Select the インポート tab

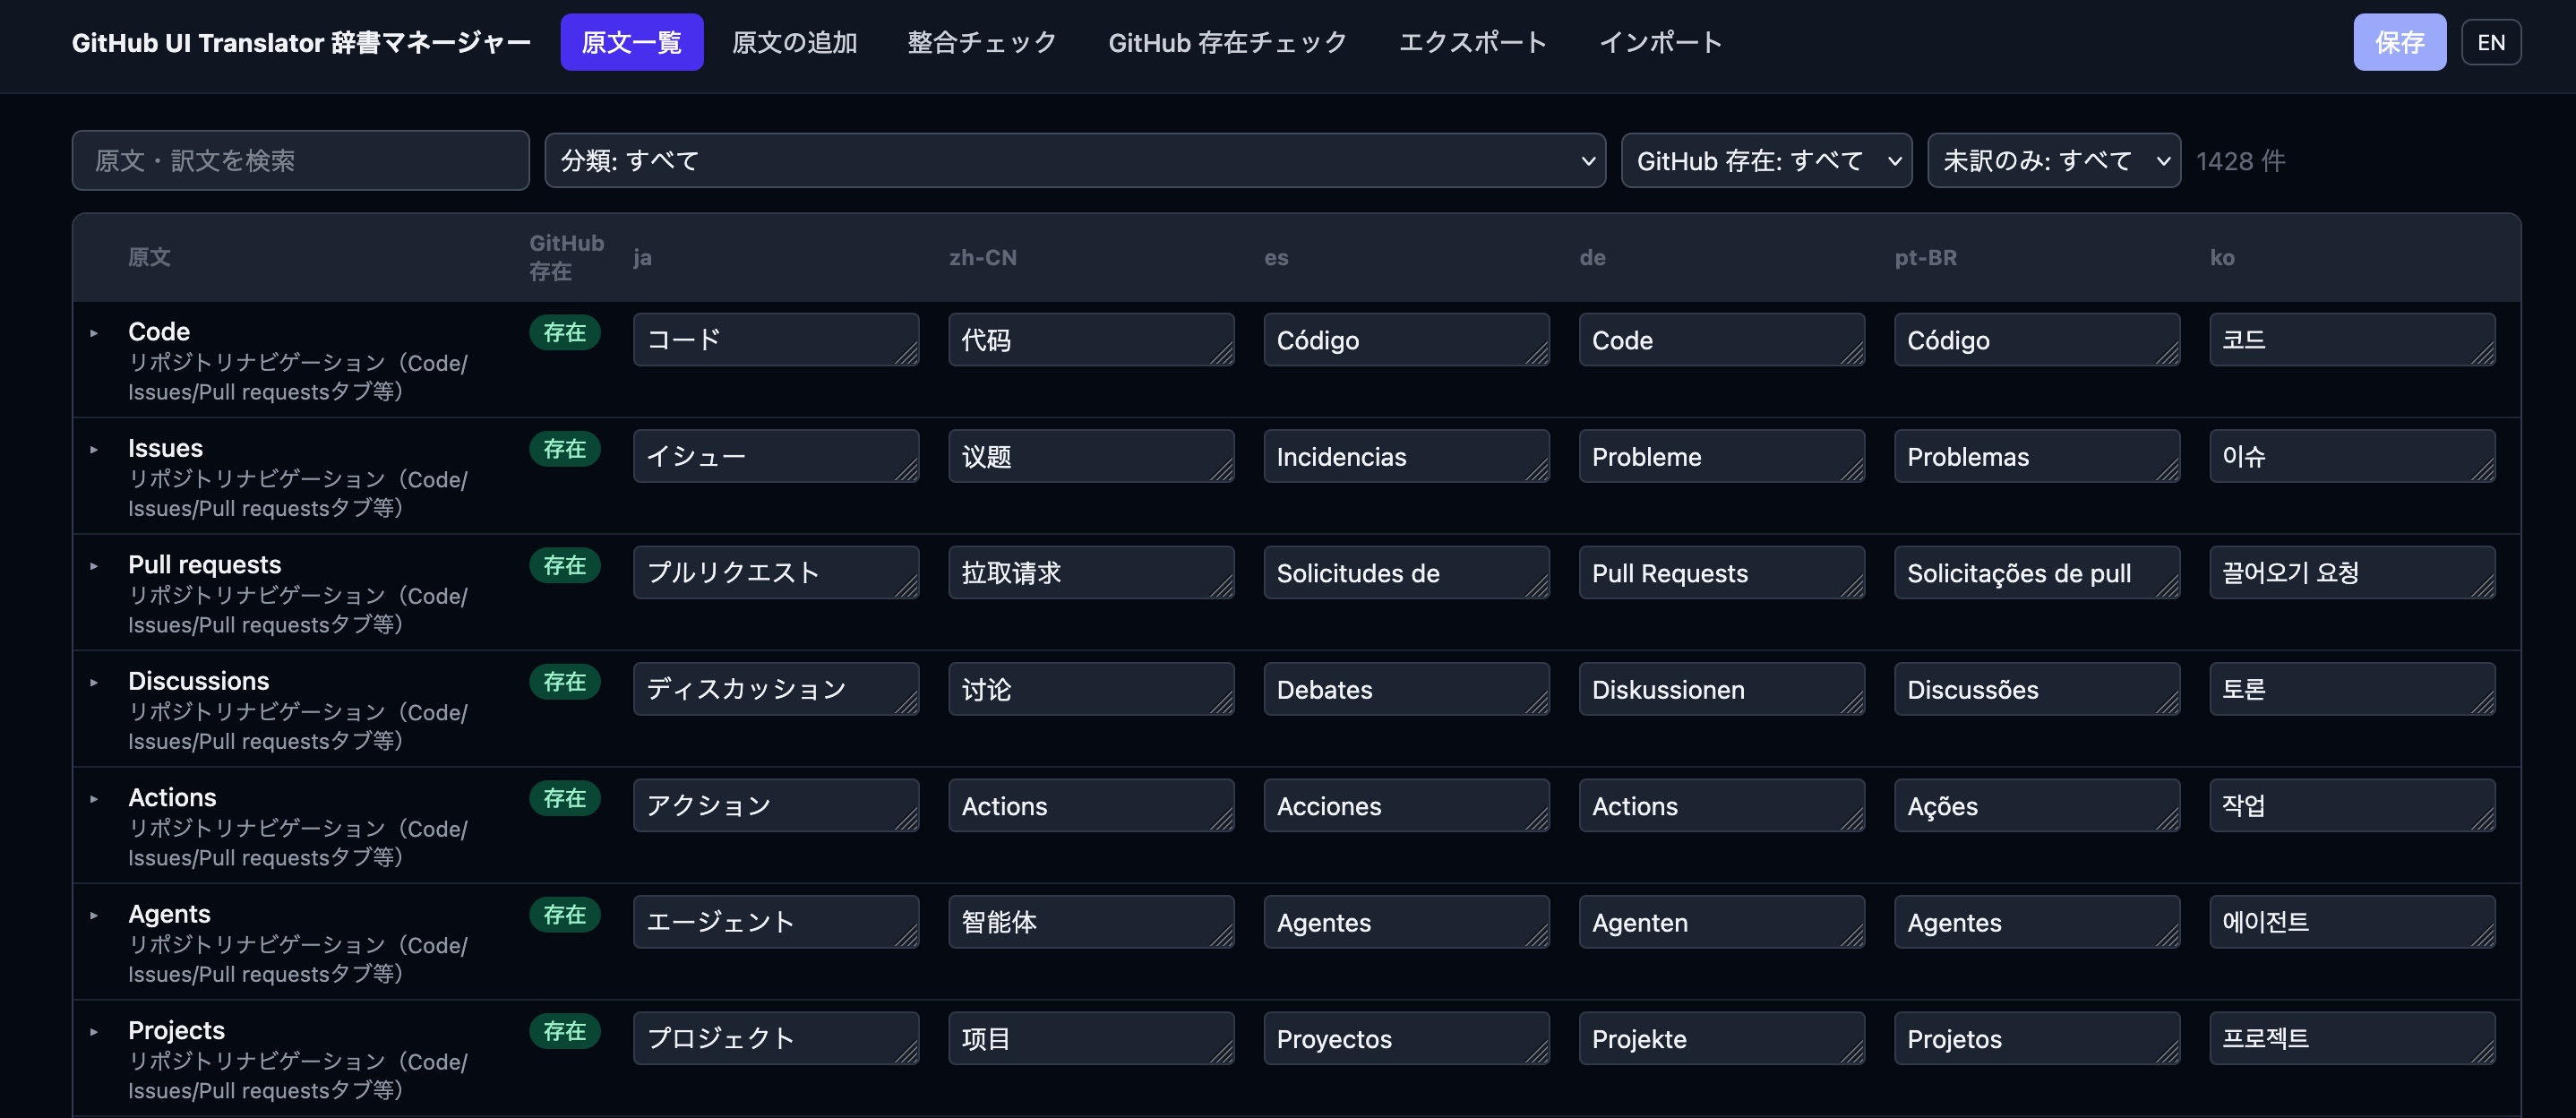(x=1660, y=42)
